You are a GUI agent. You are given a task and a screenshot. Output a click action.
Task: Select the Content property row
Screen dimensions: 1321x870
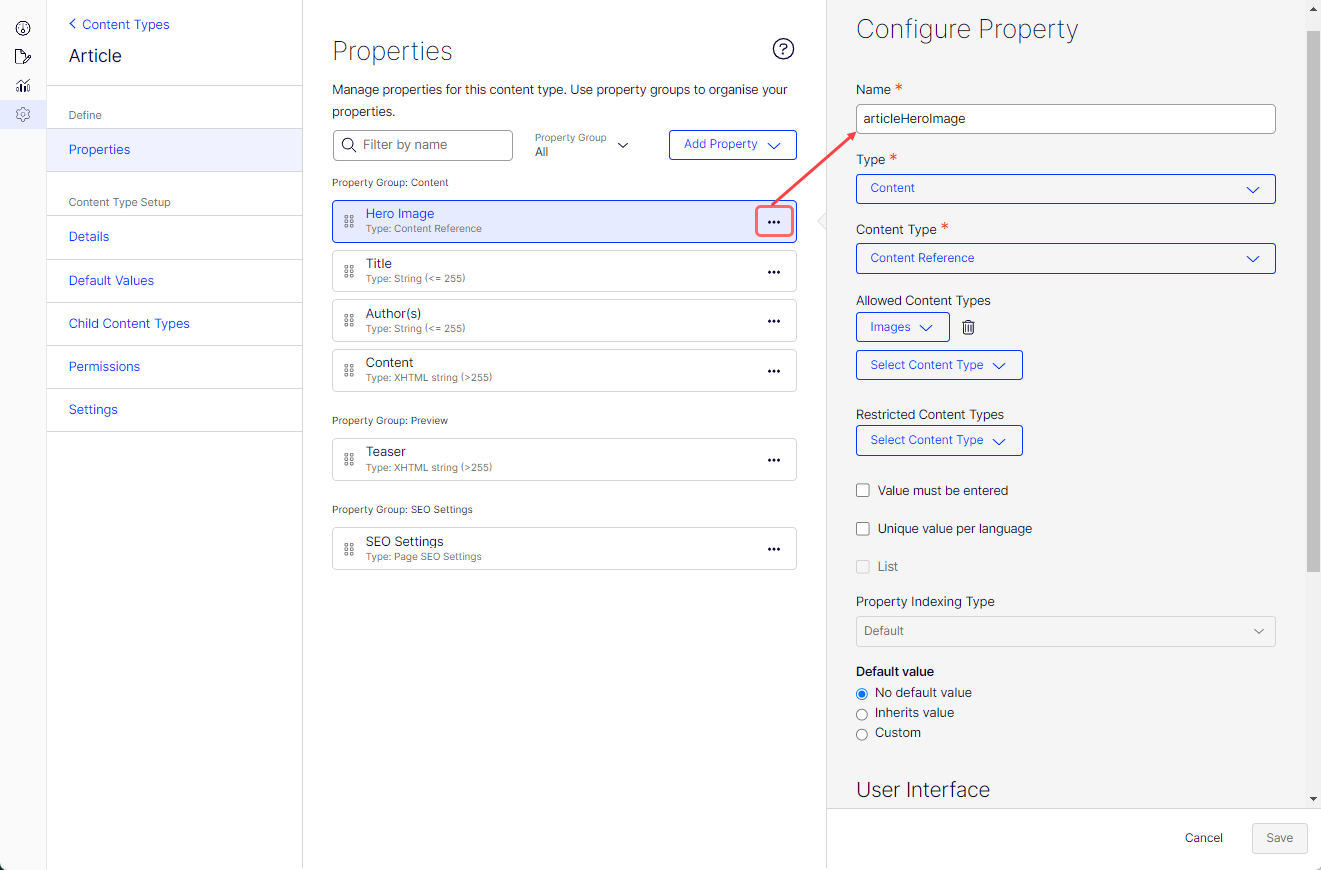564,370
